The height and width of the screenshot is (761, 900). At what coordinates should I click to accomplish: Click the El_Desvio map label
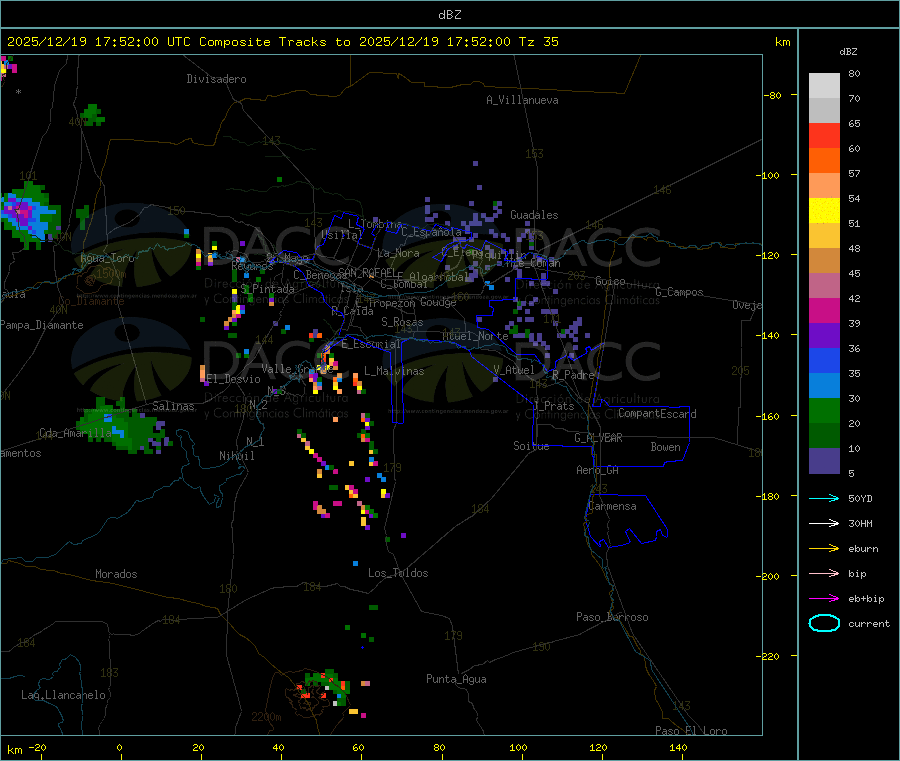pos(233,379)
